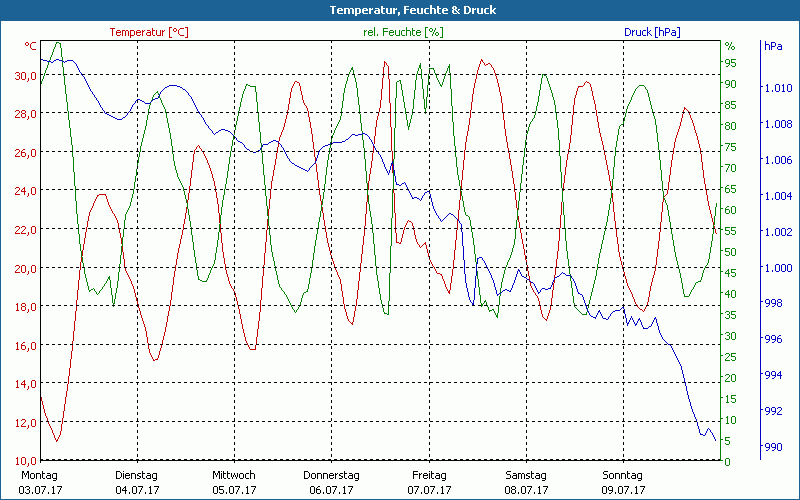Select the 'Dienstag' day label
Image resolution: width=800 pixels, height=500 pixels.
(137, 475)
